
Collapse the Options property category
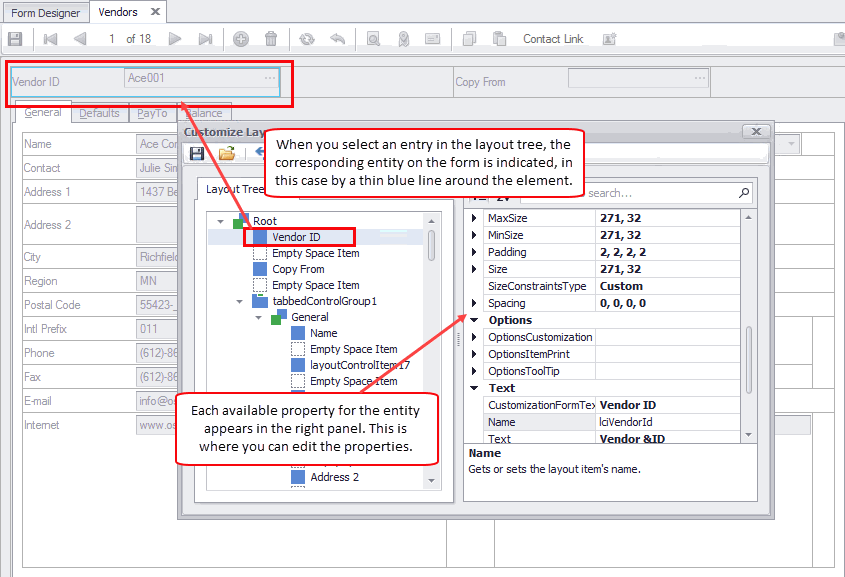(474, 320)
